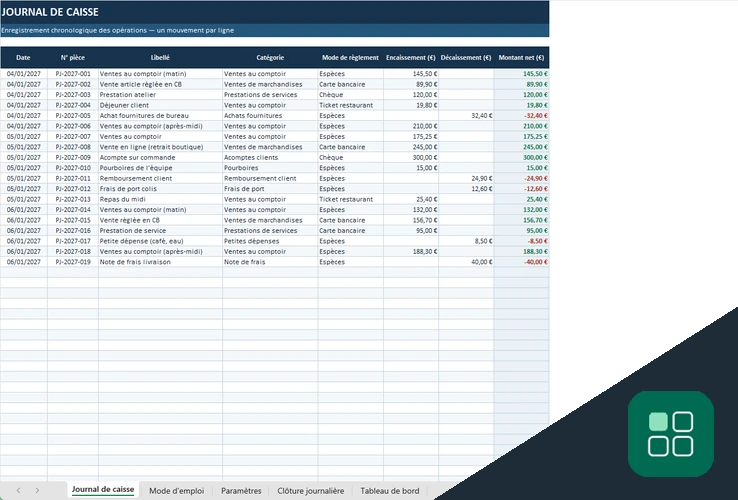Select the 145,50 € net amount cell
Image resolution: width=738 pixels, height=500 pixels.
click(521, 74)
